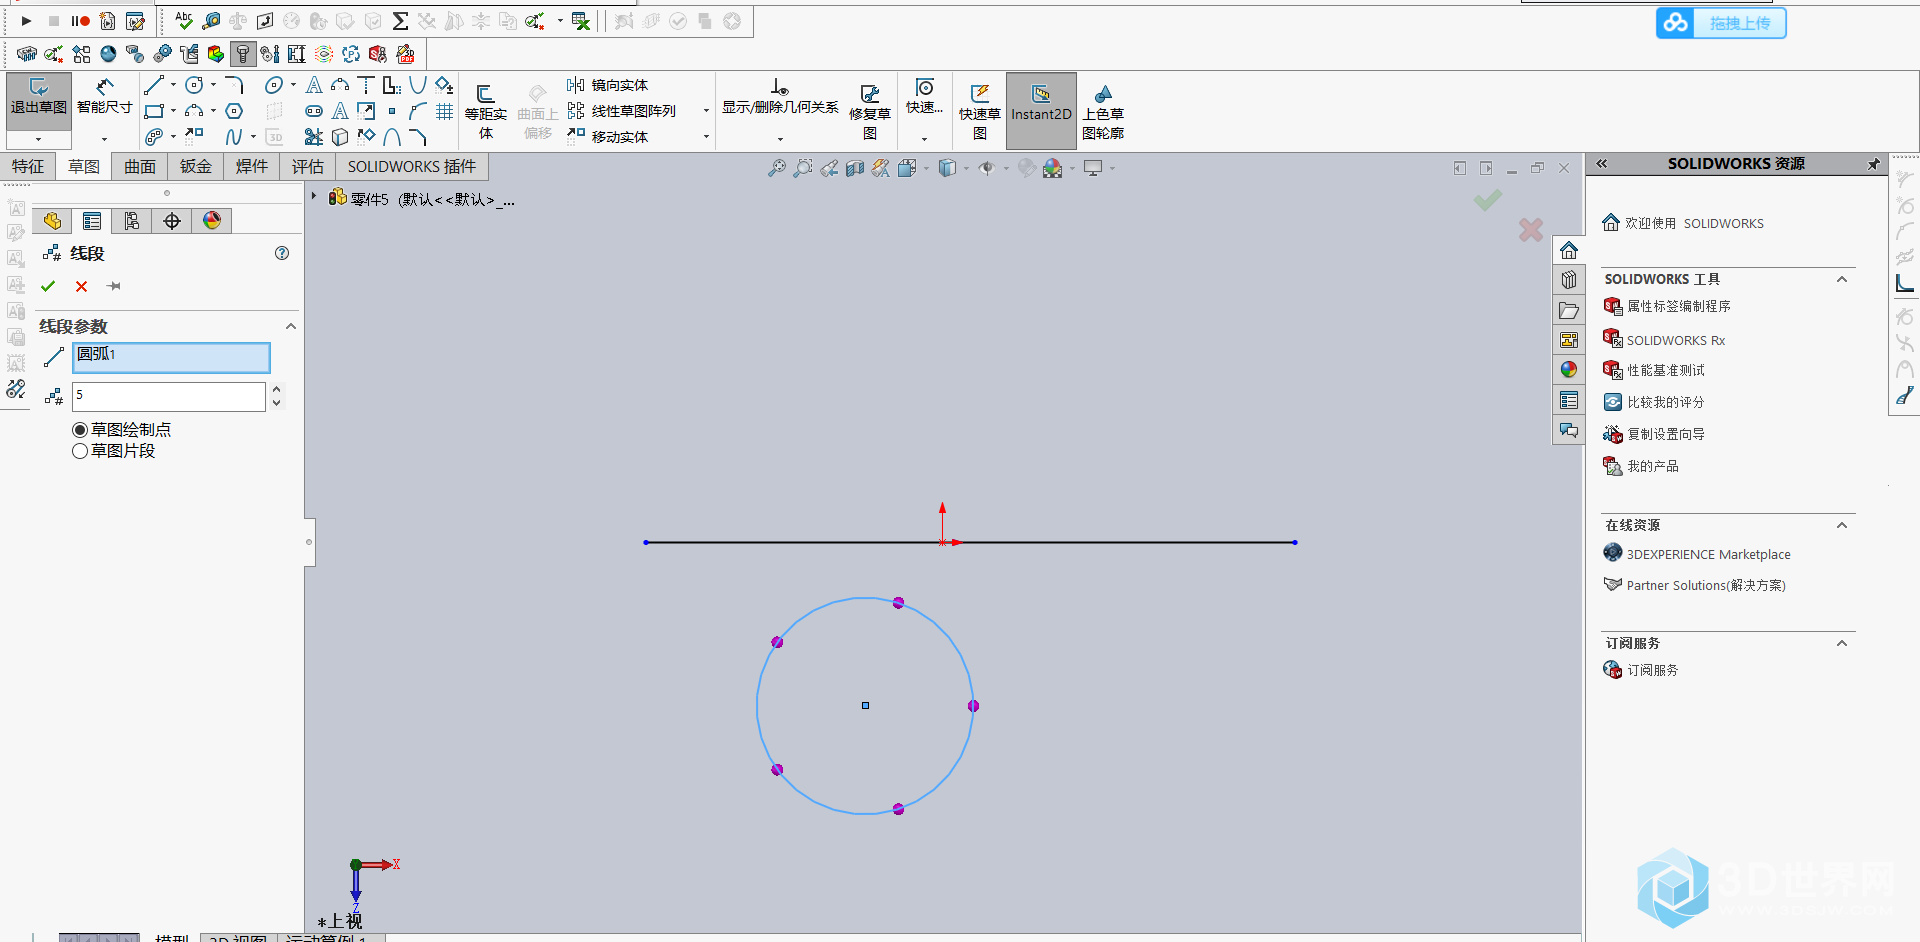Discard sketch with corner red X
The width and height of the screenshot is (1920, 942).
[1530, 229]
